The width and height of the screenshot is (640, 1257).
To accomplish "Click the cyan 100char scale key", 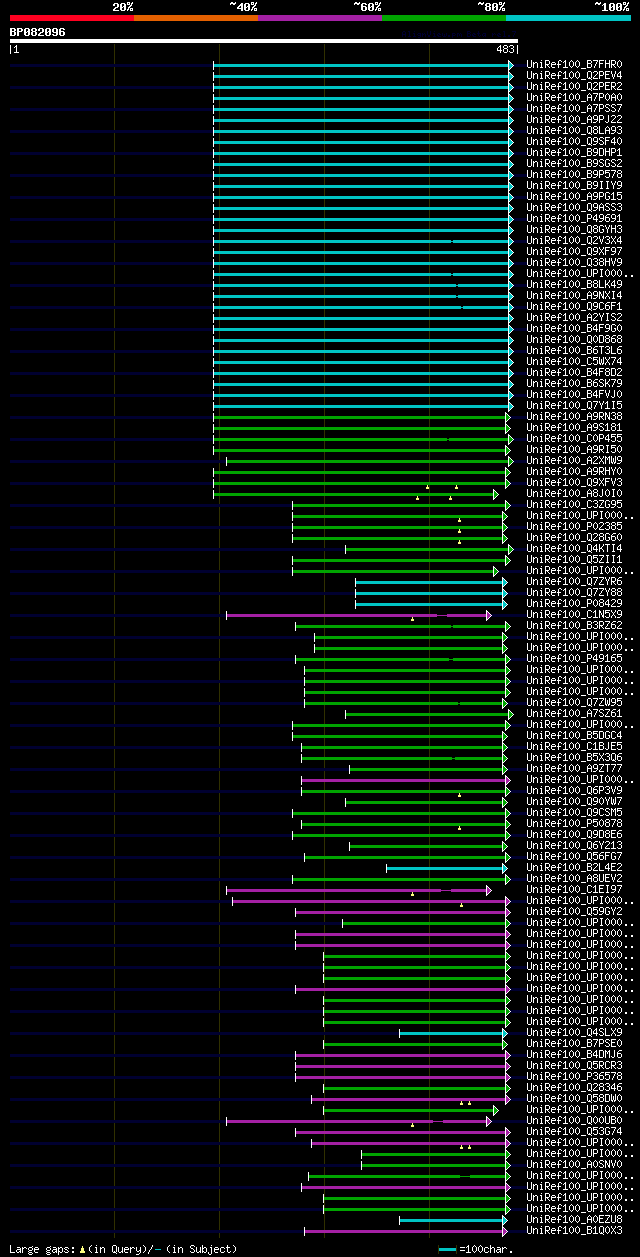I will [x=447, y=1249].
